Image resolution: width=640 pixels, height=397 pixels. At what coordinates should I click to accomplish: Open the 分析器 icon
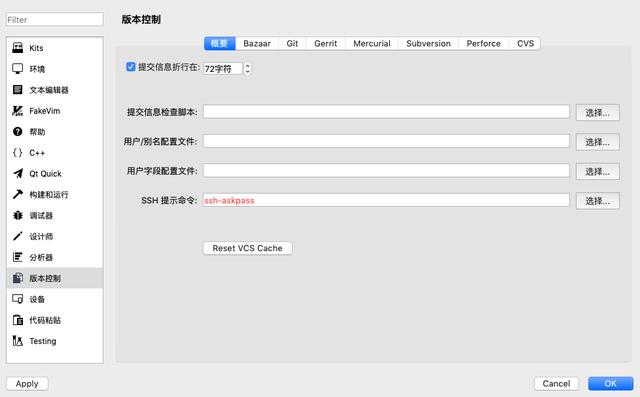pos(18,257)
